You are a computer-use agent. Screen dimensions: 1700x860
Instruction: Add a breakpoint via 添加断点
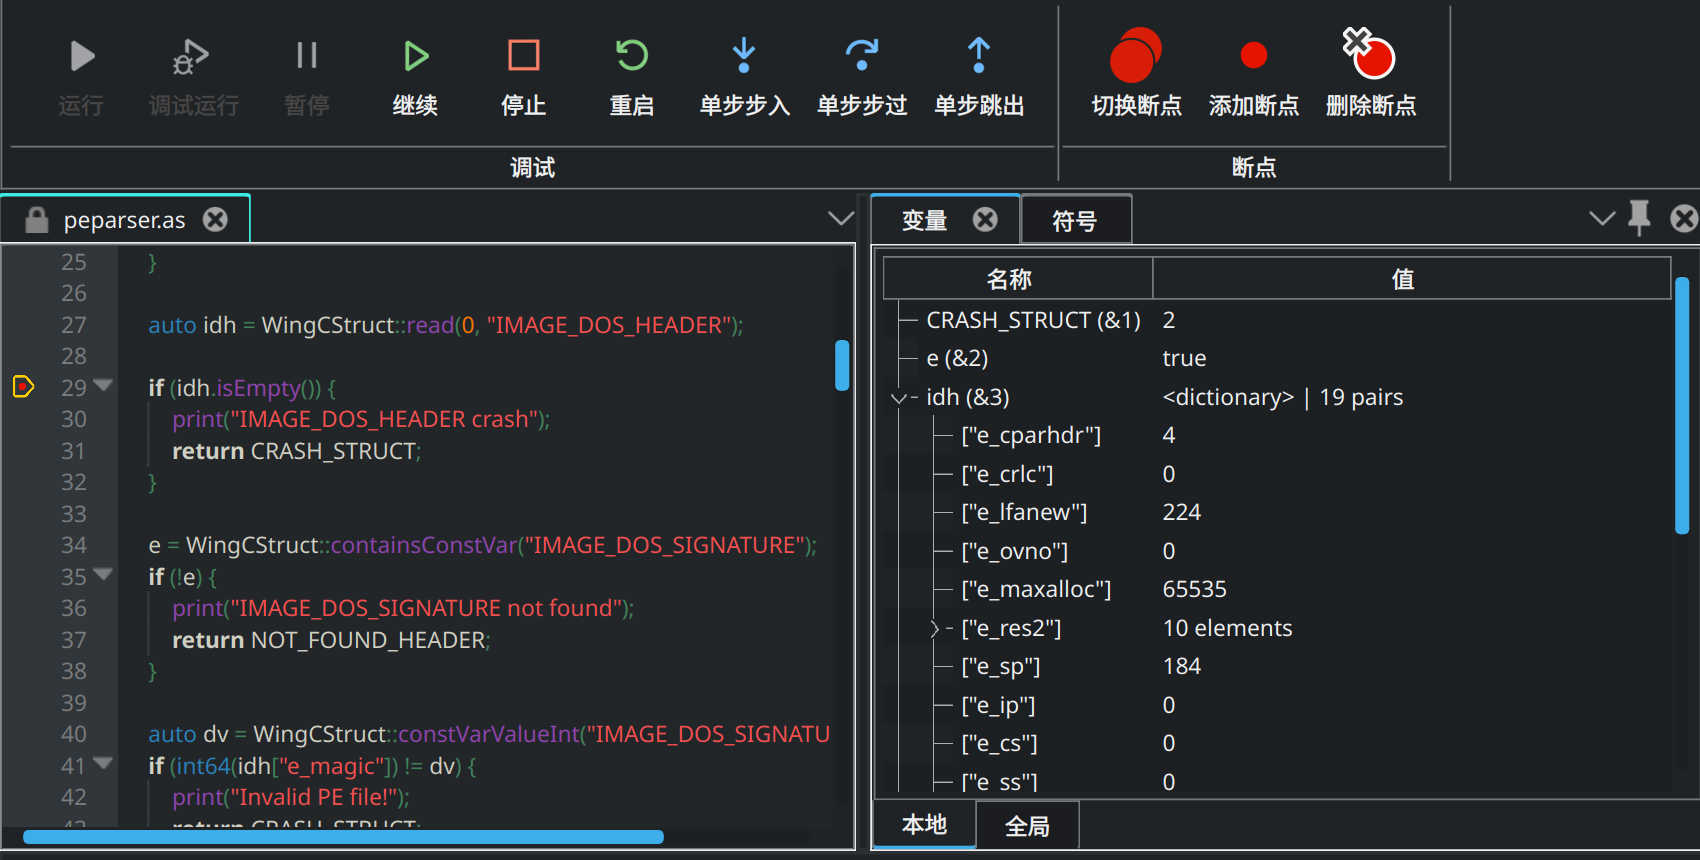pos(1253,57)
